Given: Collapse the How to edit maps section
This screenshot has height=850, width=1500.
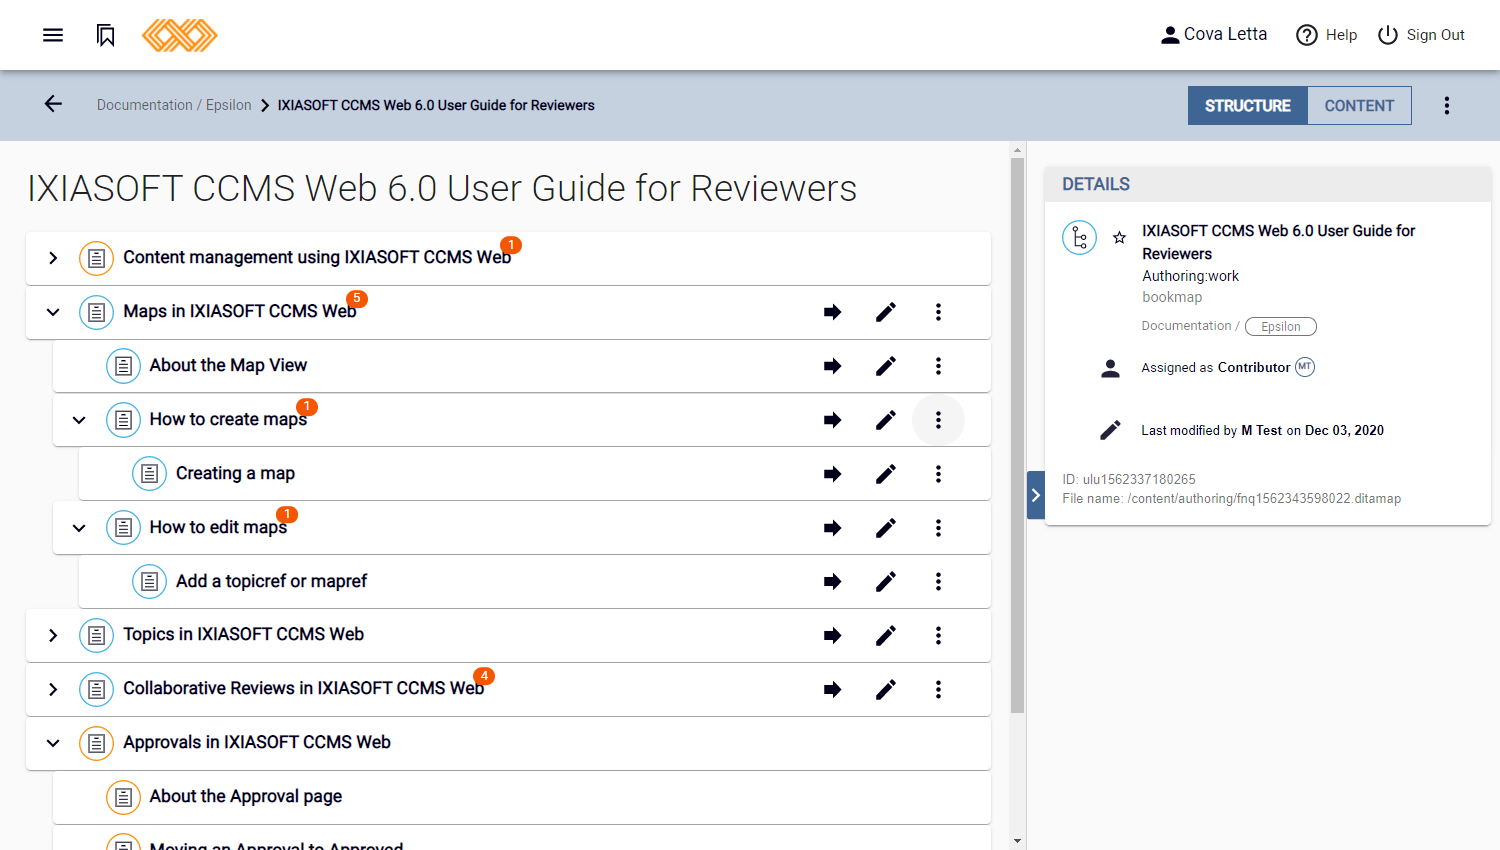Looking at the screenshot, I should 79,528.
